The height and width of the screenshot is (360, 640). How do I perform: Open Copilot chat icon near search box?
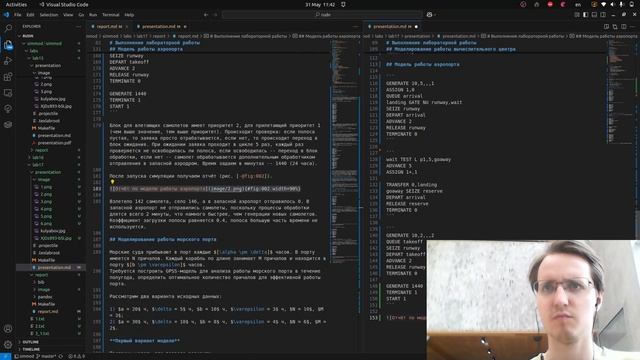pos(429,15)
